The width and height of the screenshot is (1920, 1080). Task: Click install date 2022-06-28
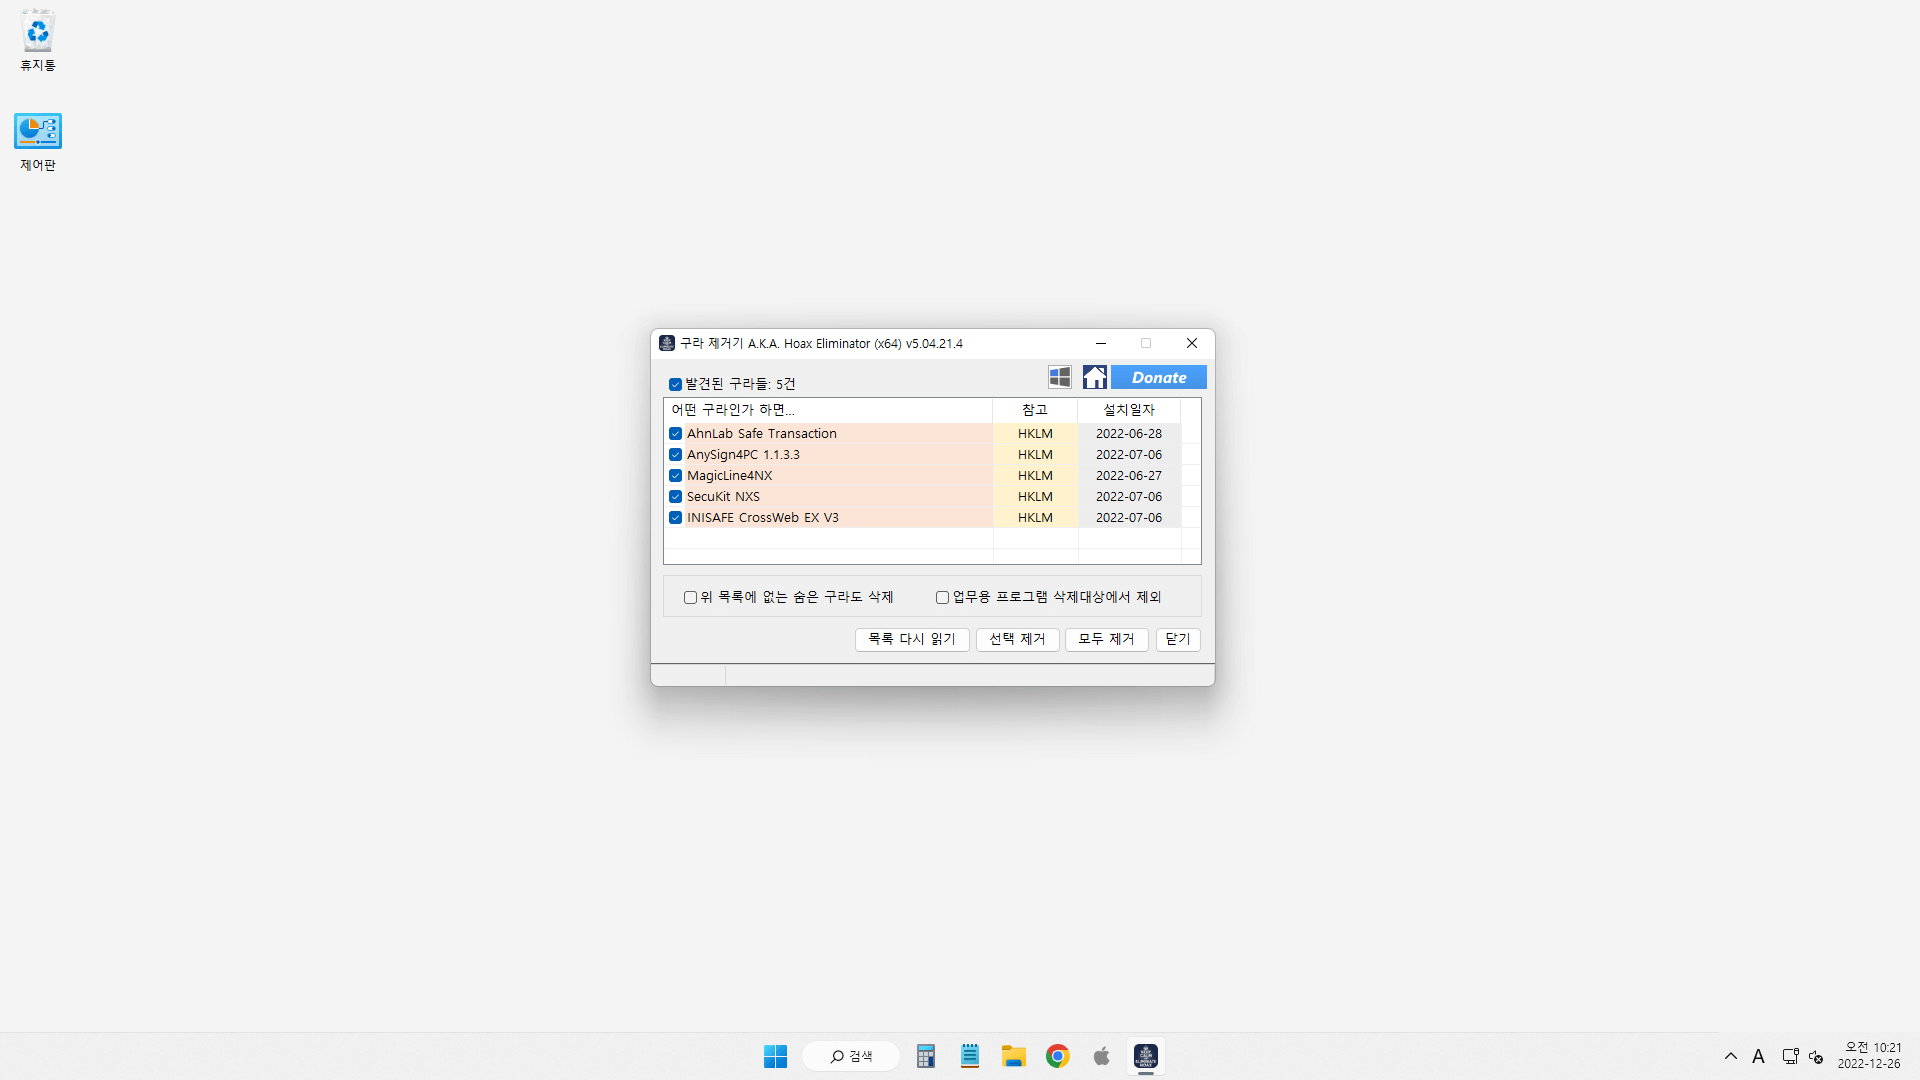tap(1129, 434)
